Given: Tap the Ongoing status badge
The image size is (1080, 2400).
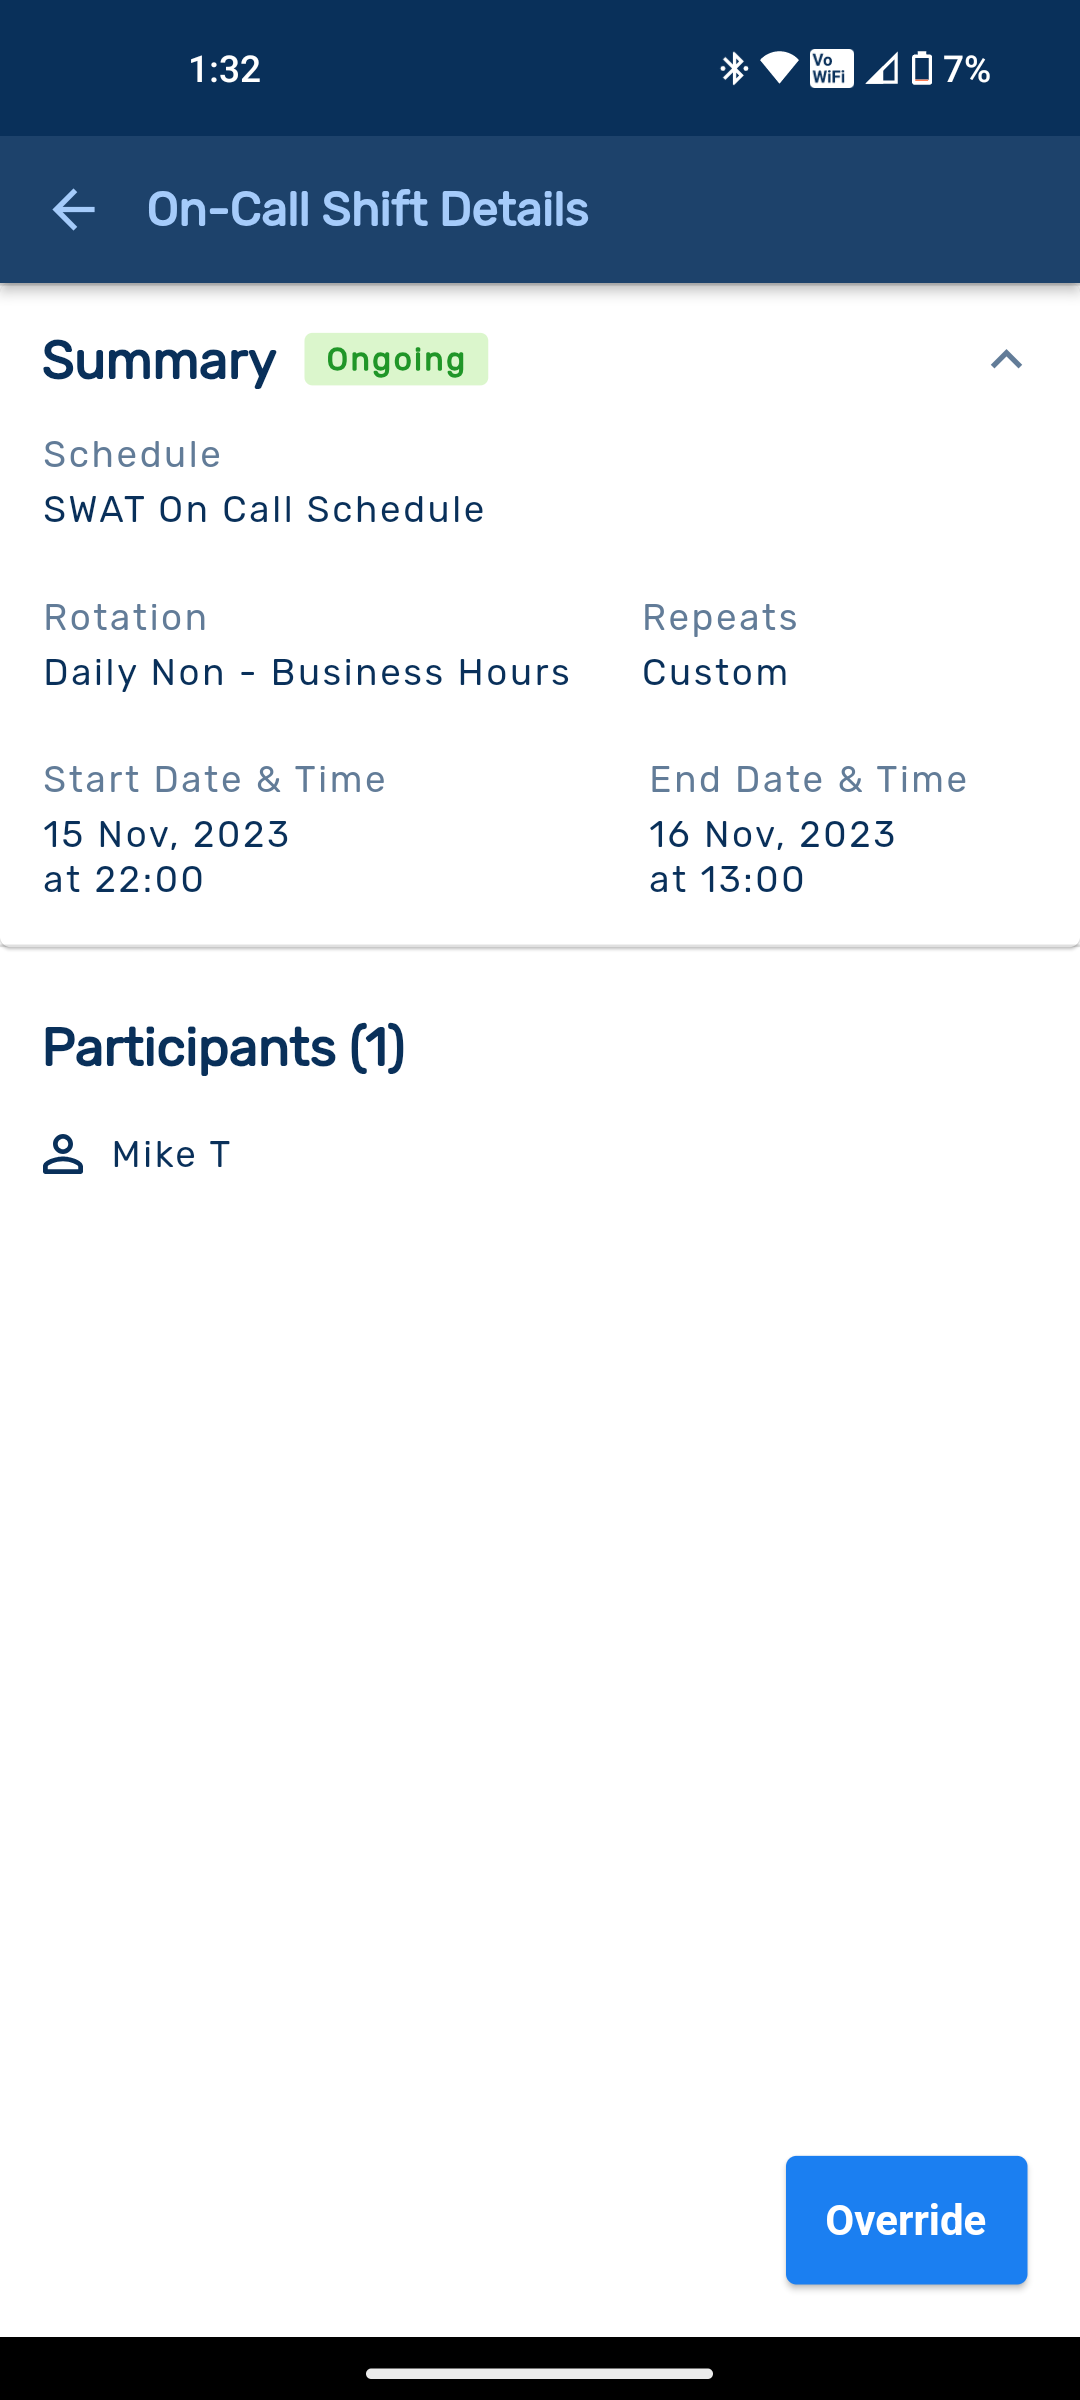Looking at the screenshot, I should coord(396,360).
